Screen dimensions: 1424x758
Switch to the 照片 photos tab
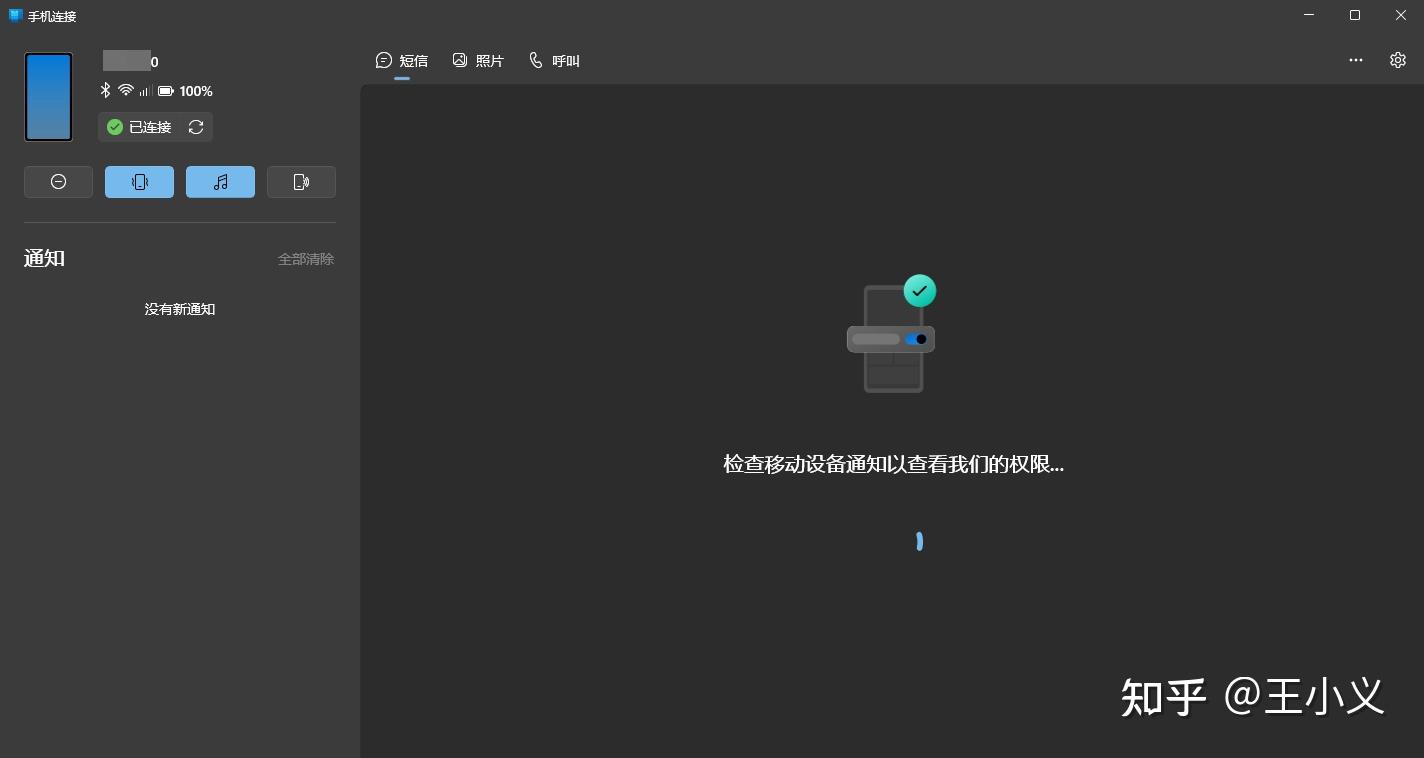pyautogui.click(x=478, y=61)
